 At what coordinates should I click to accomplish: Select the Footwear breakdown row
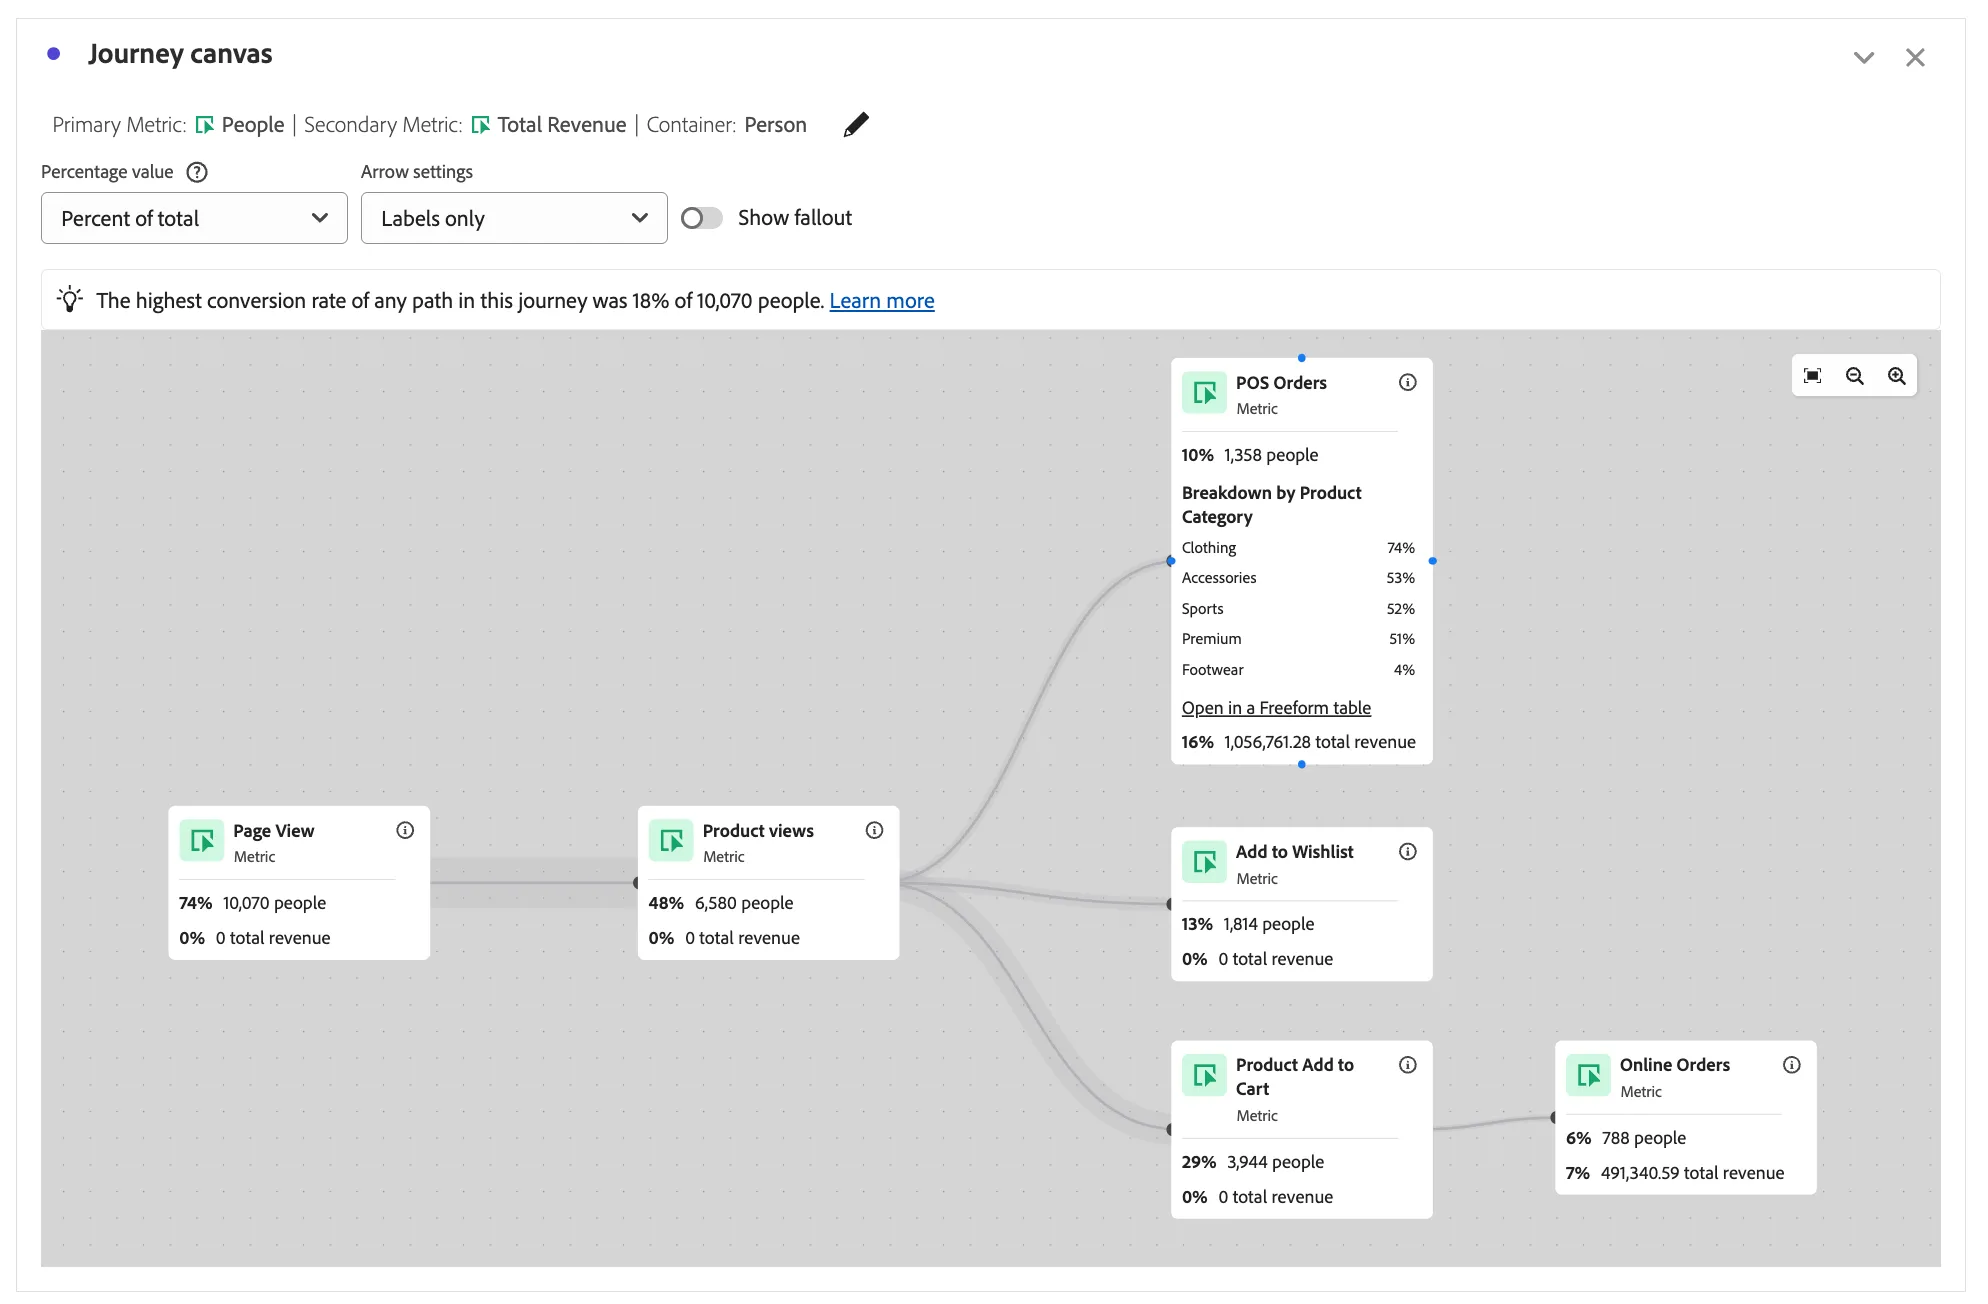coord(1298,670)
